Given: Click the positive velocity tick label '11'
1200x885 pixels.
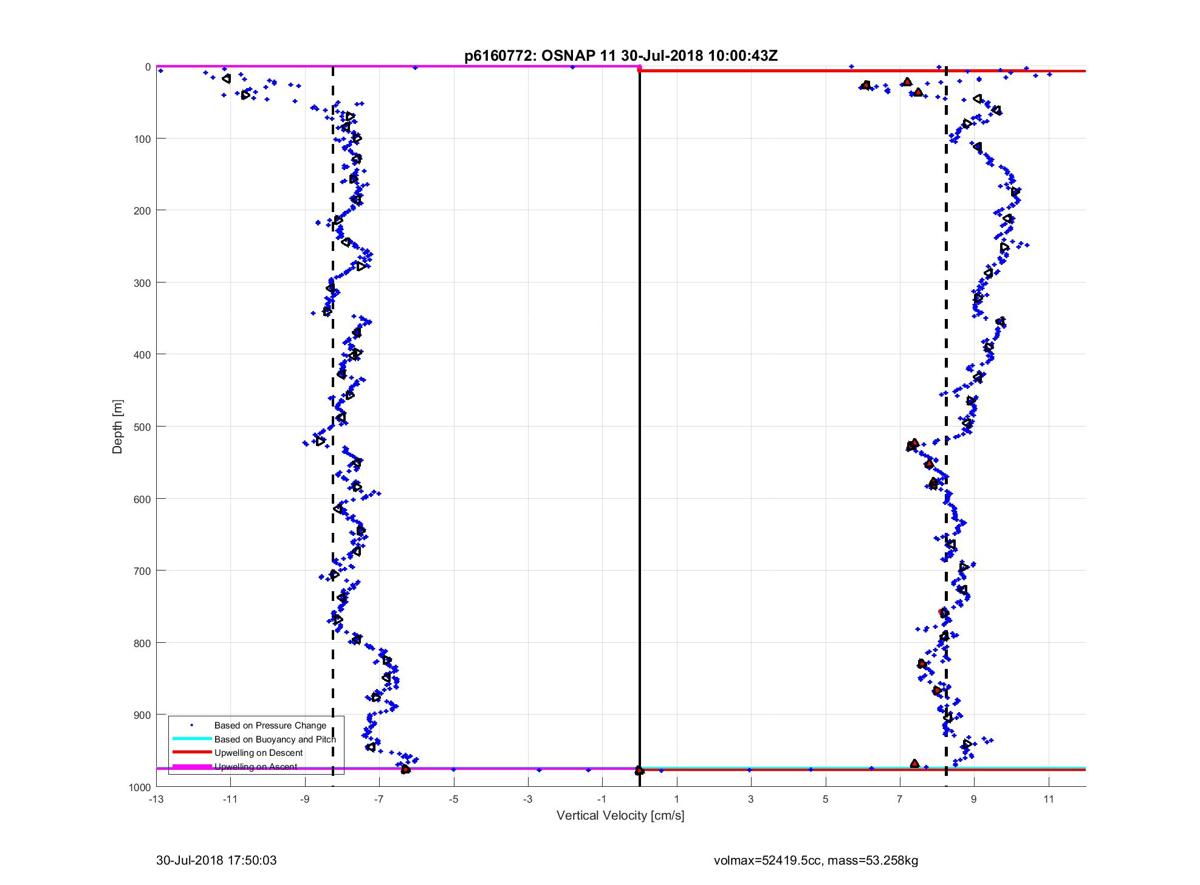Looking at the screenshot, I should (1048, 799).
